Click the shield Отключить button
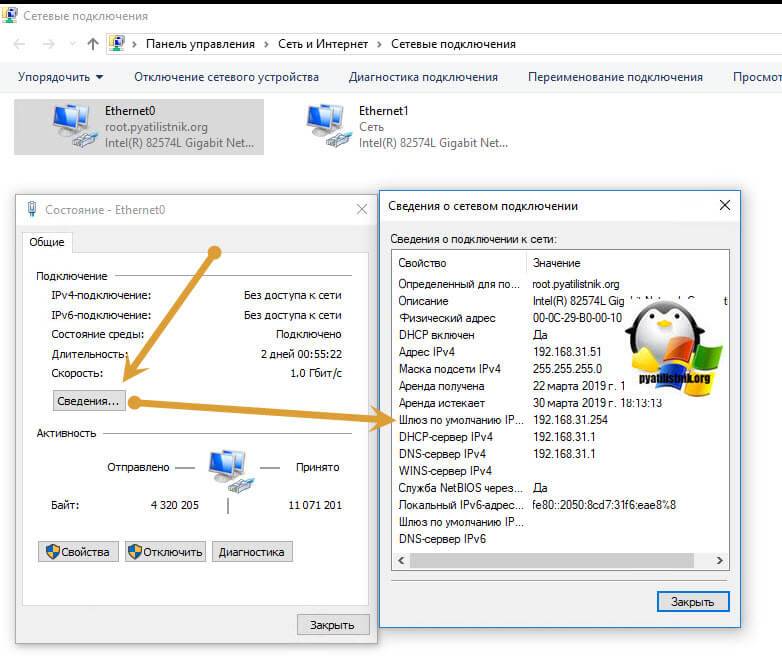Image resolution: width=782 pixels, height=662 pixels. pyautogui.click(x=165, y=552)
